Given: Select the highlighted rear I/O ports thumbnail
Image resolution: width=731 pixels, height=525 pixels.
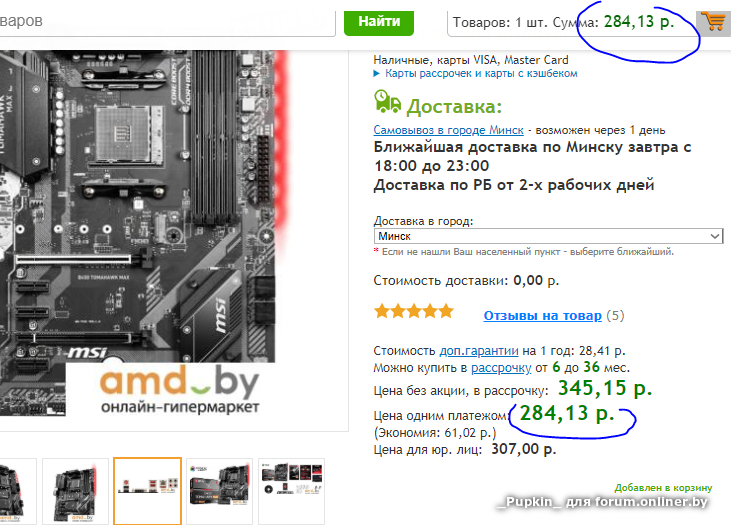Looking at the screenshot, I should tap(147, 491).
